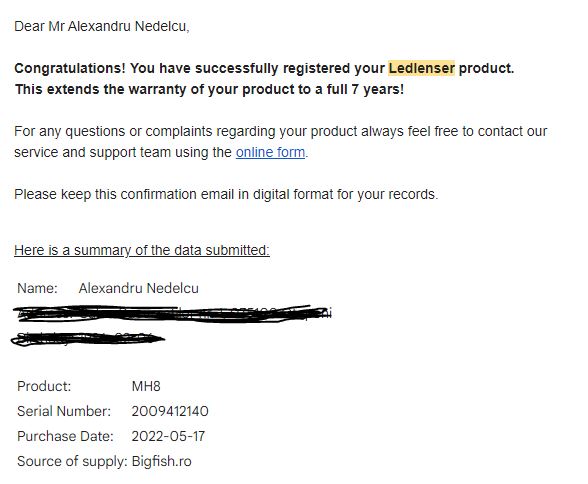The width and height of the screenshot is (588, 484).
Task: Click the MH8 product value
Action: [x=146, y=386]
